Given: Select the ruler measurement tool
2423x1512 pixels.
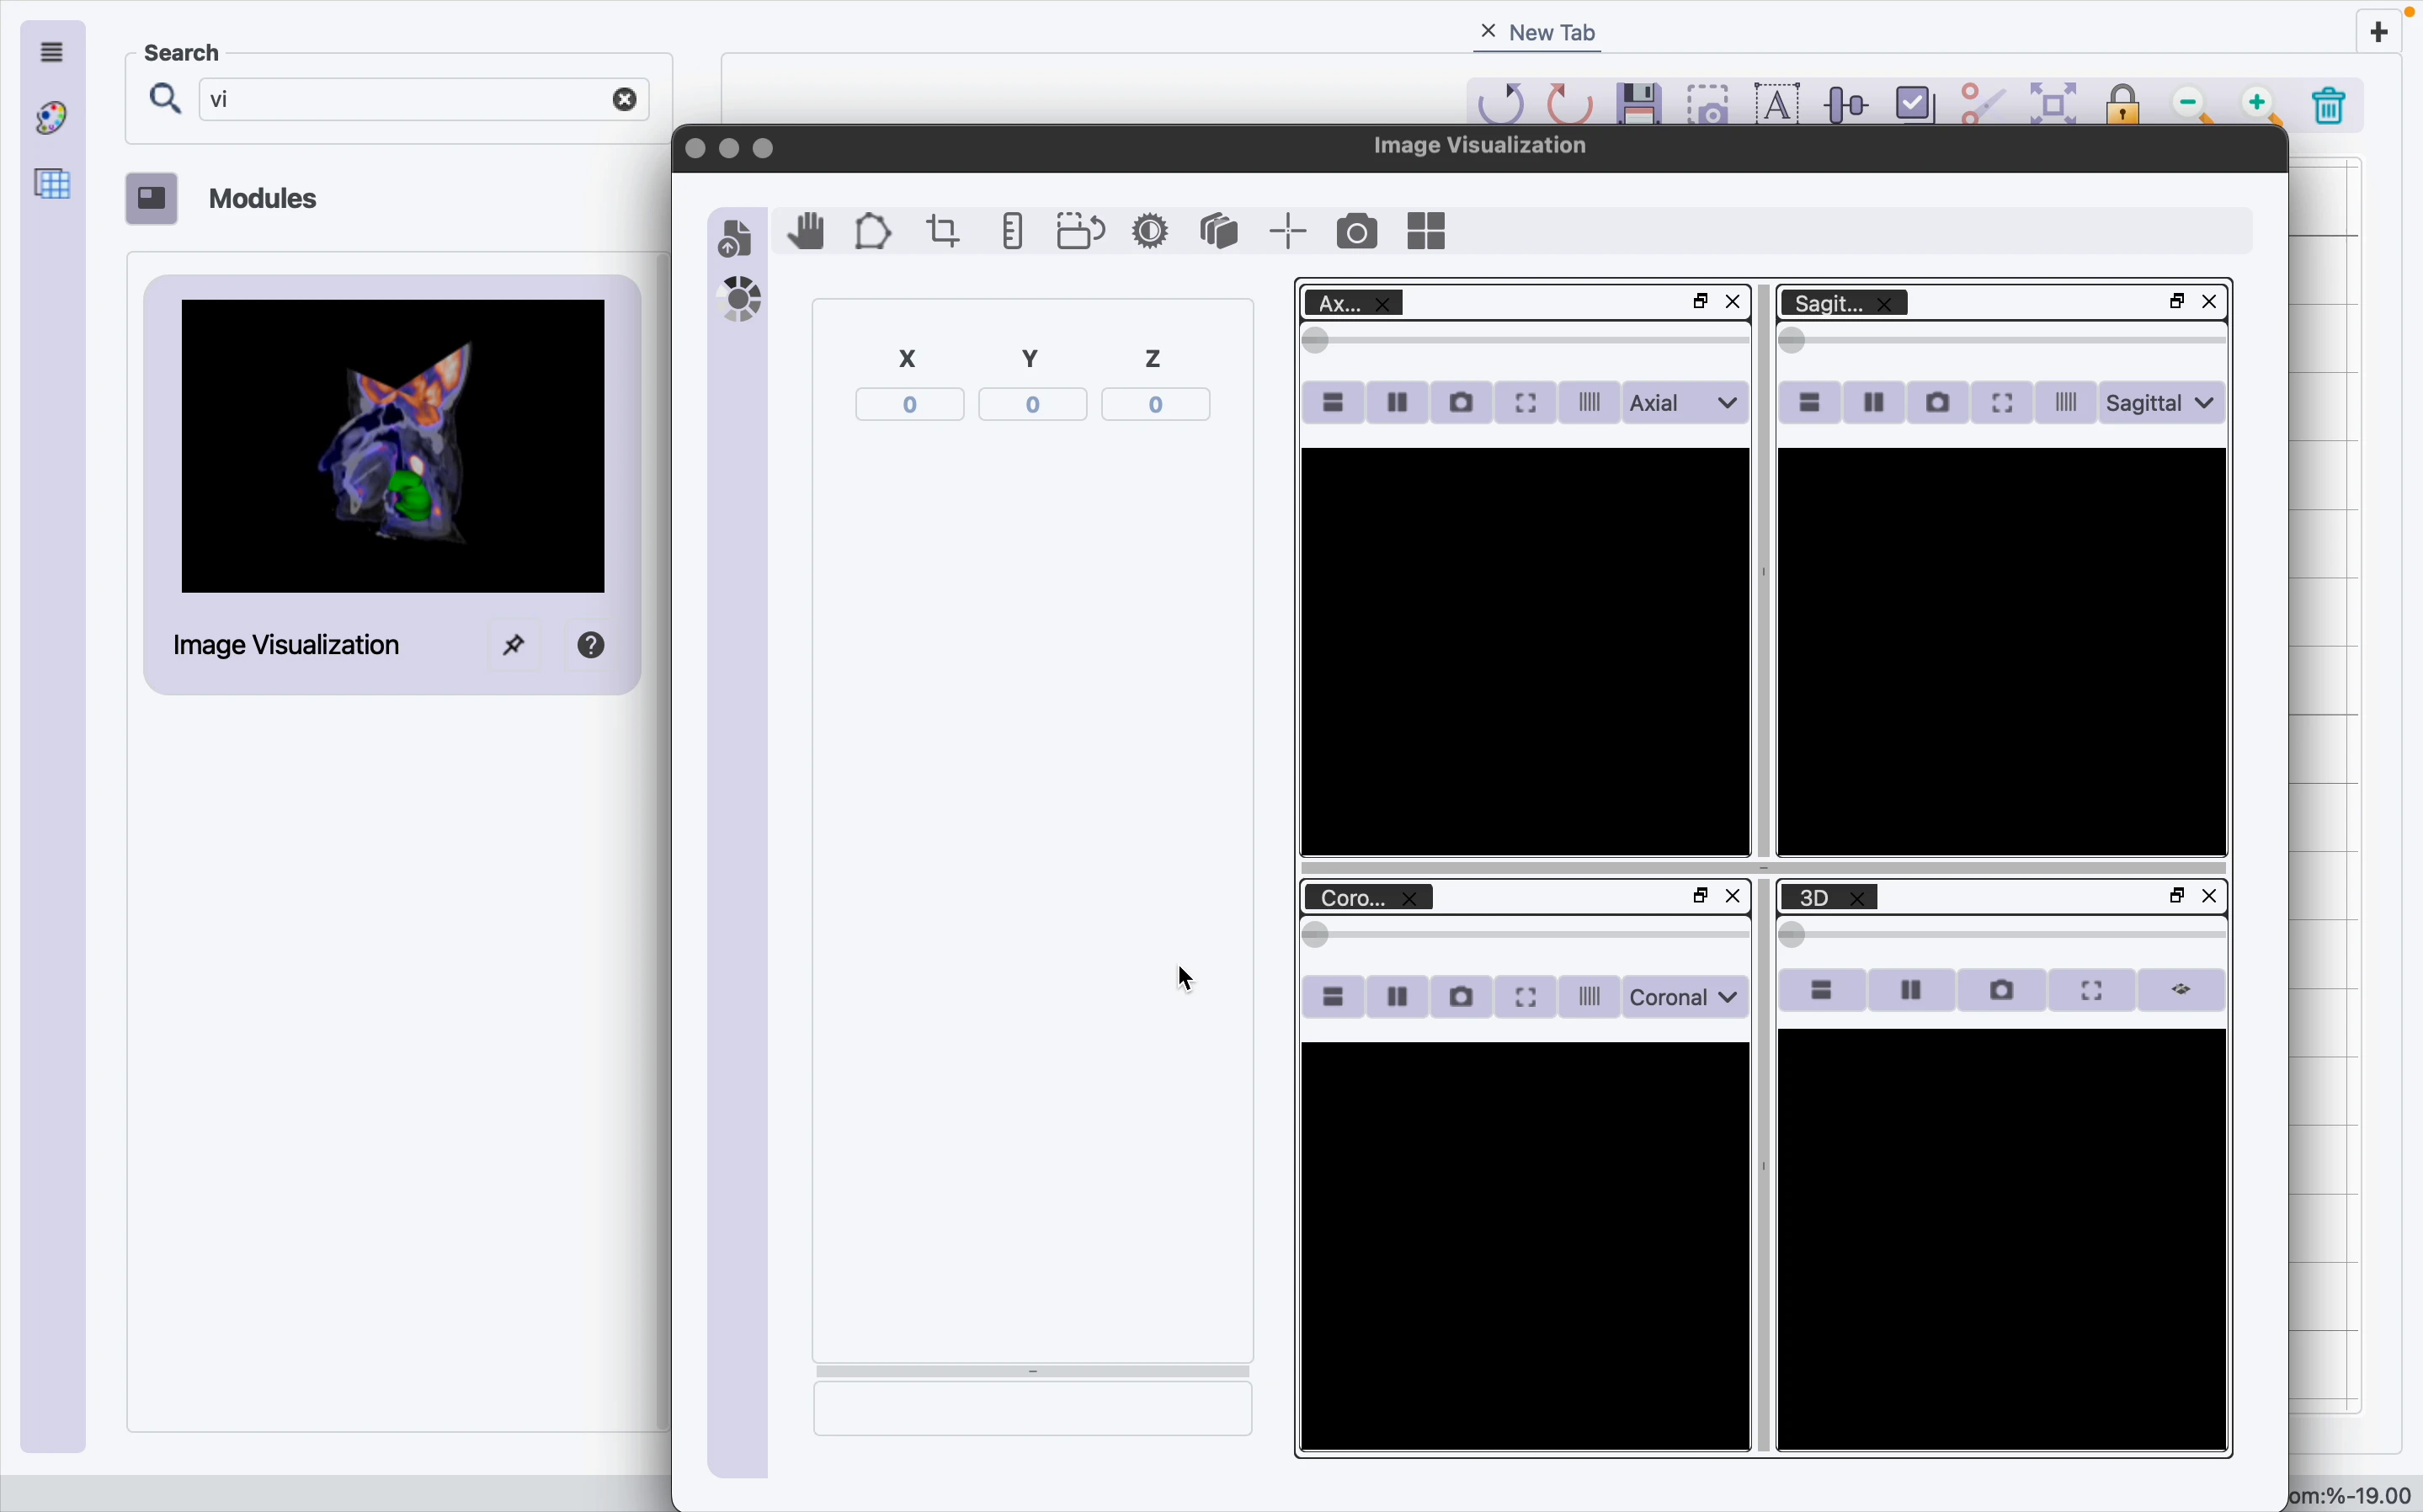Looking at the screenshot, I should click(1013, 233).
